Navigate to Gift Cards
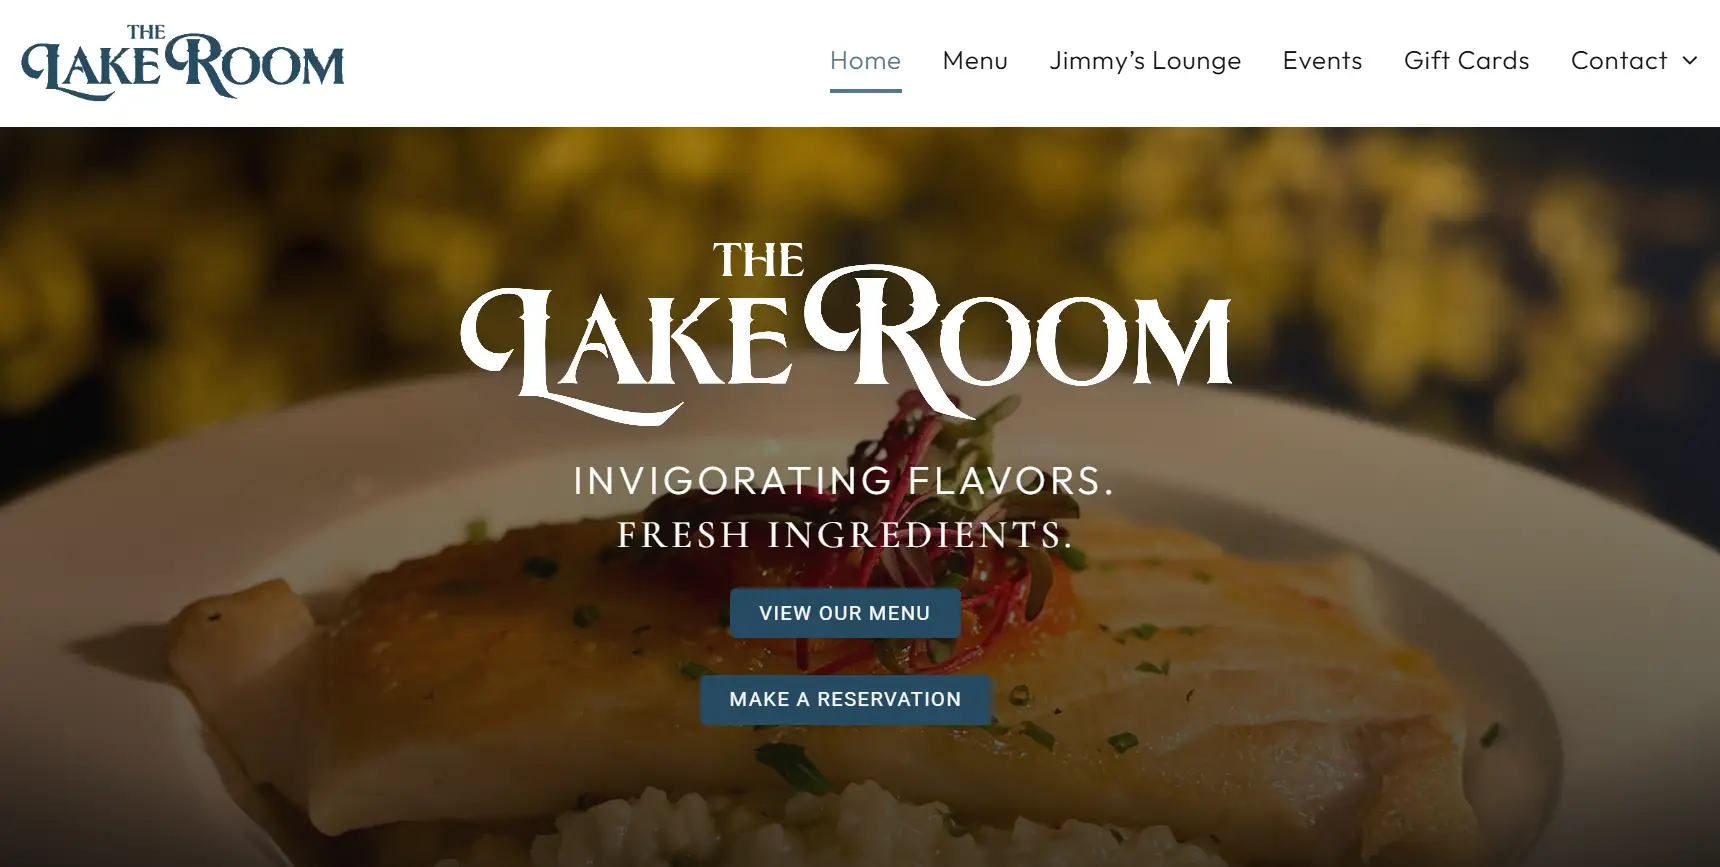This screenshot has height=867, width=1720. click(x=1466, y=61)
